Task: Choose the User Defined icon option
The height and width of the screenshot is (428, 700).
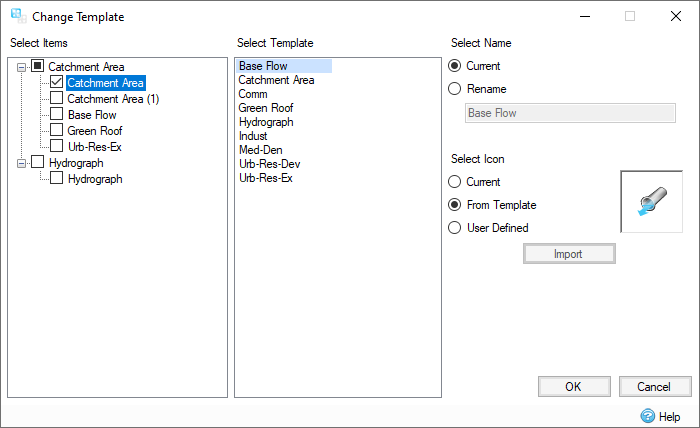Action: [456, 228]
